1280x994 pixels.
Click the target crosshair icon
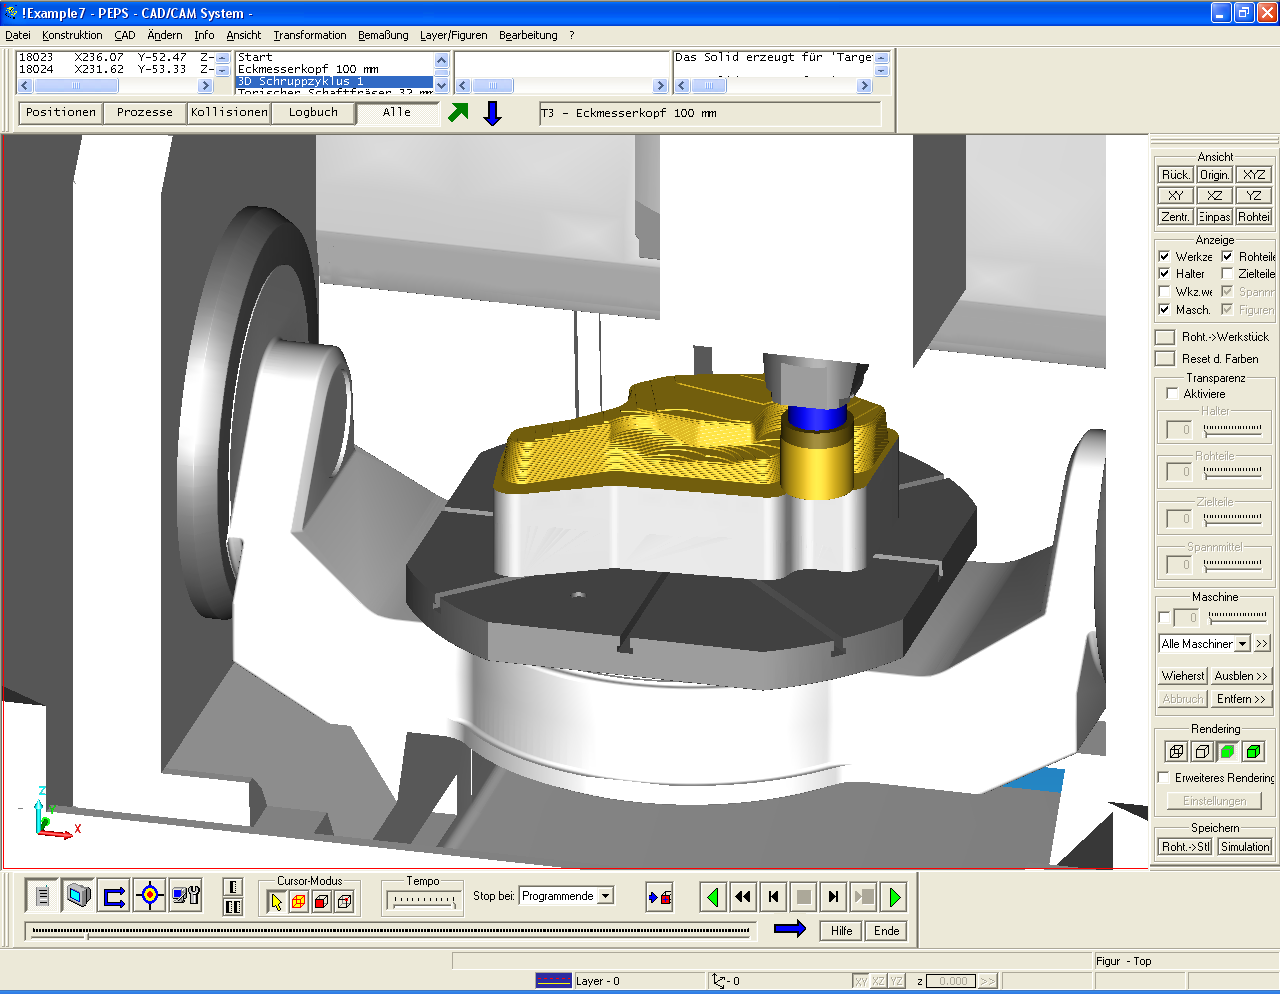pyautogui.click(x=150, y=896)
